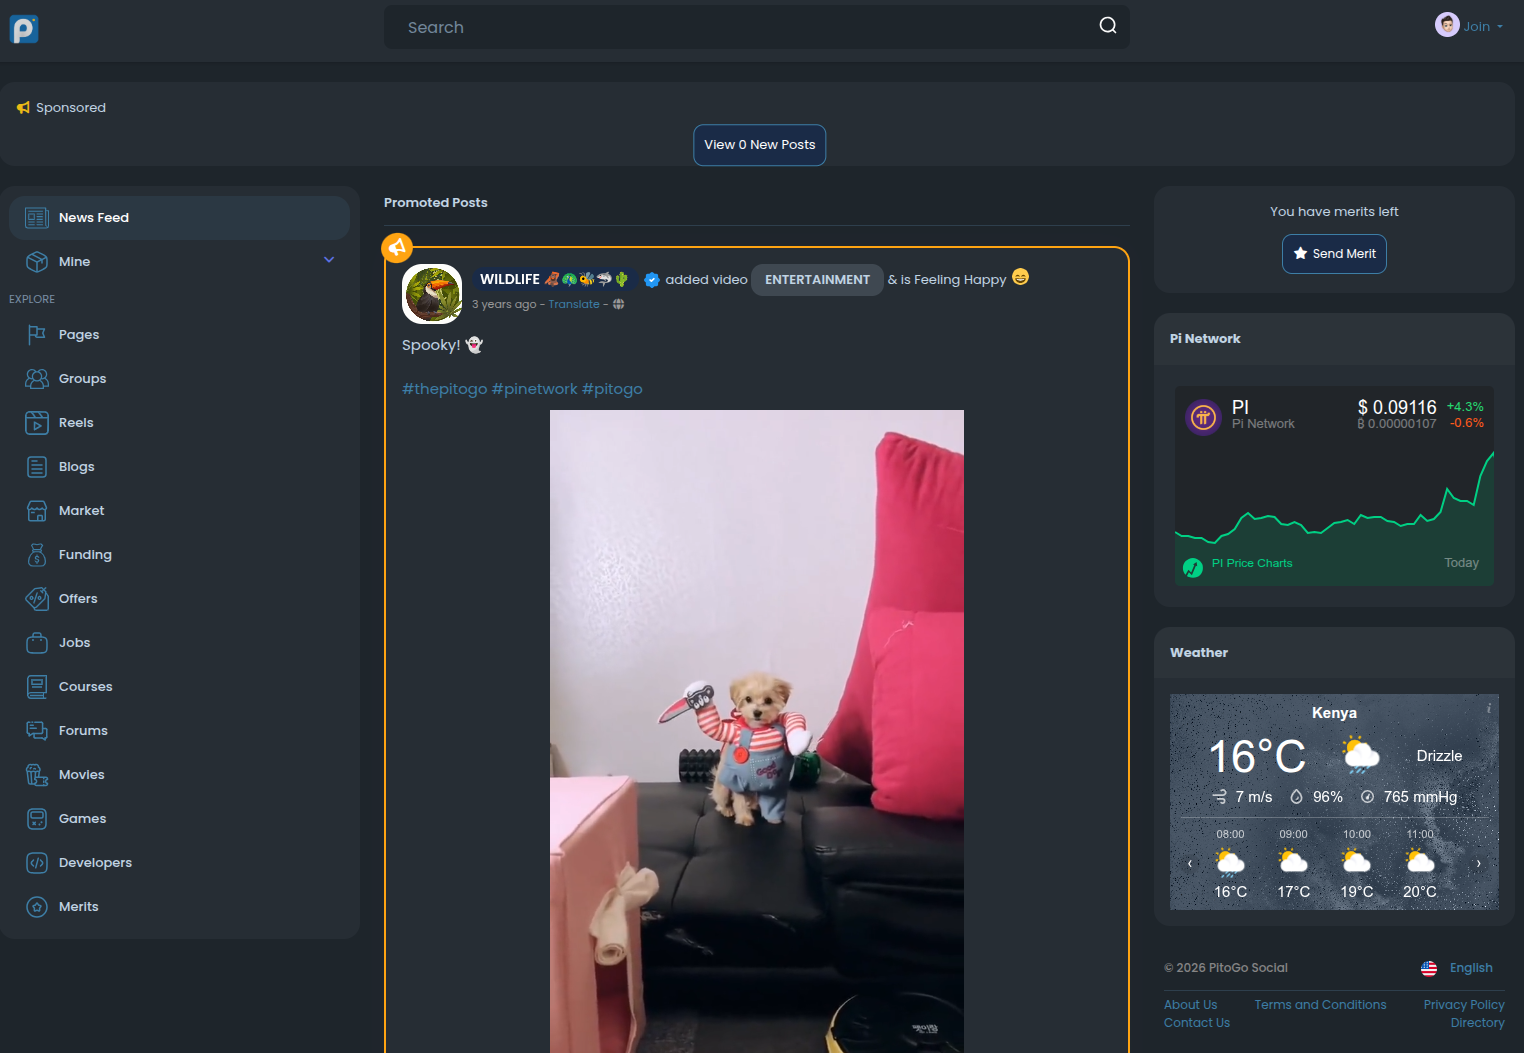Image resolution: width=1524 pixels, height=1053 pixels.
Task: Click the PitoGo logo icon
Action: [24, 29]
